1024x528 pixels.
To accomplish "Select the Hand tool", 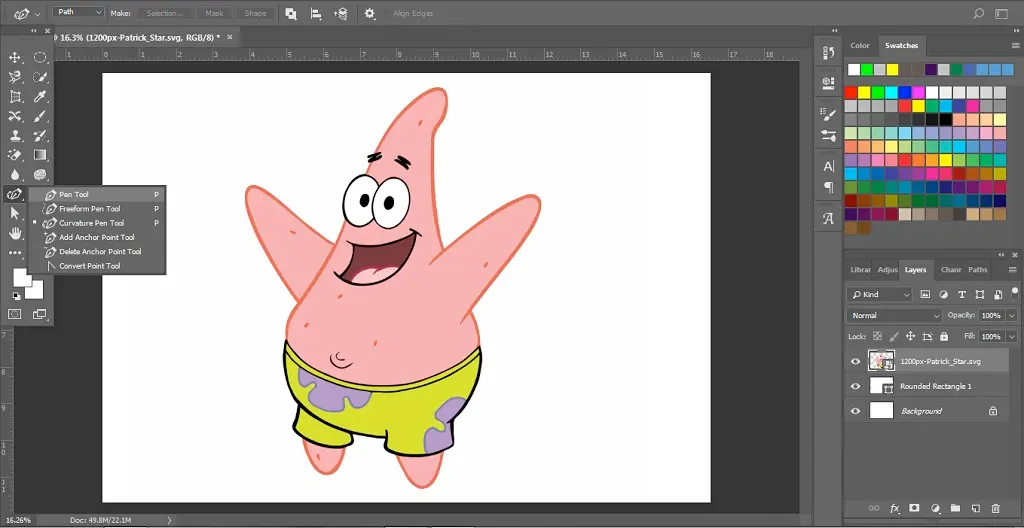I will click(14, 233).
